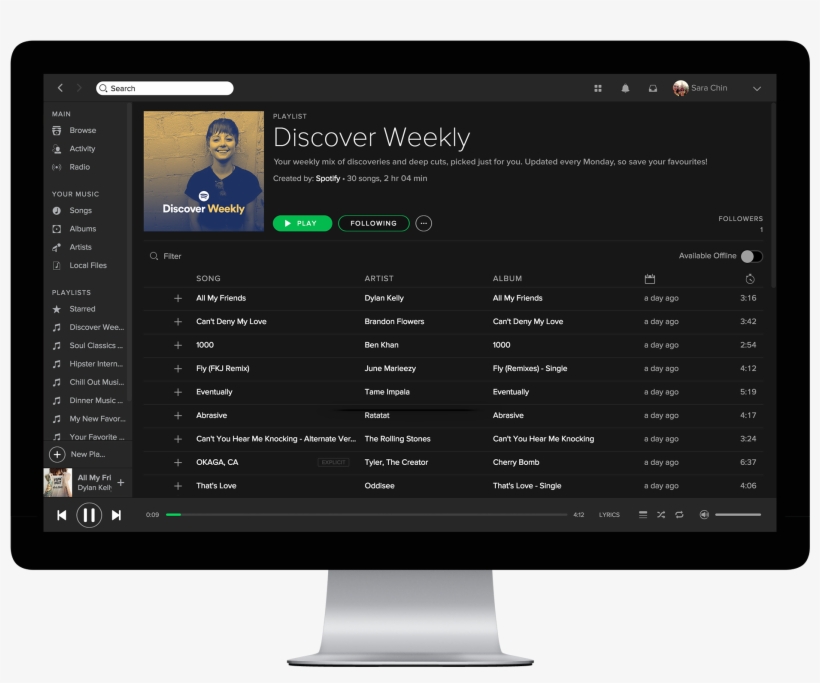This screenshot has width=820, height=683.
Task: Open Songs under Your Music
Action: click(77, 211)
